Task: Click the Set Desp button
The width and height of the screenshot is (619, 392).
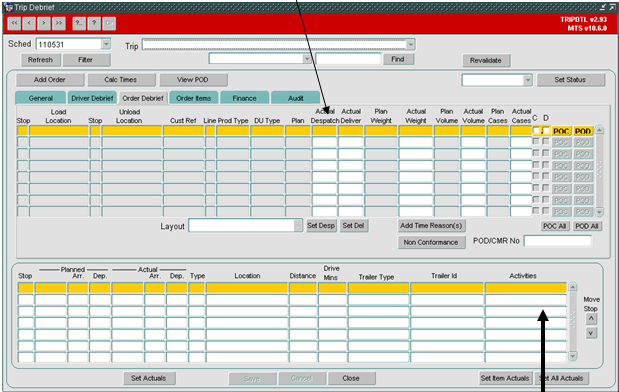Action: coord(321,225)
